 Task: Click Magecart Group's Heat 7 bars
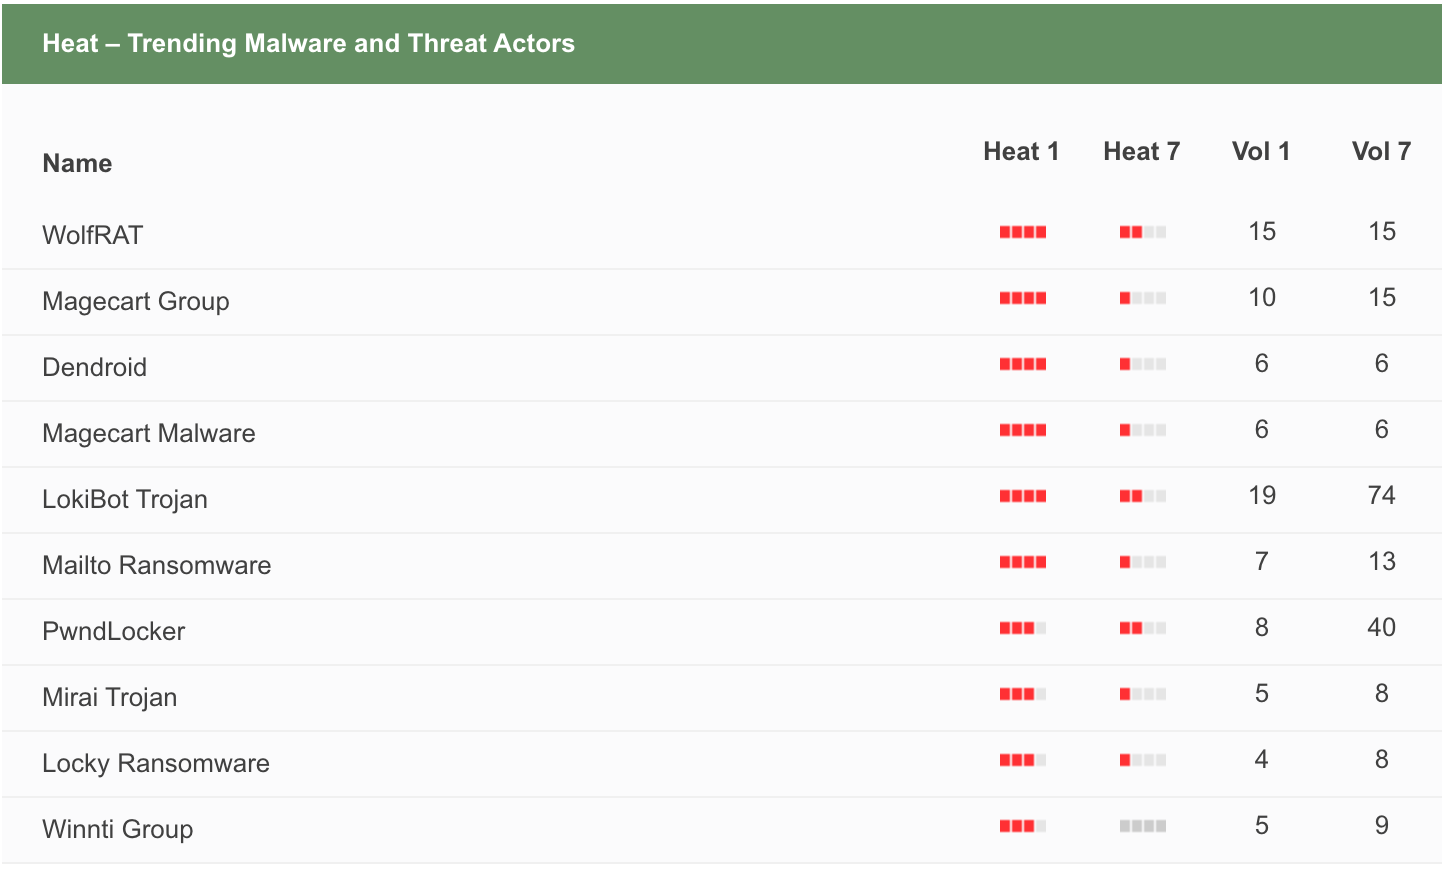(1142, 298)
